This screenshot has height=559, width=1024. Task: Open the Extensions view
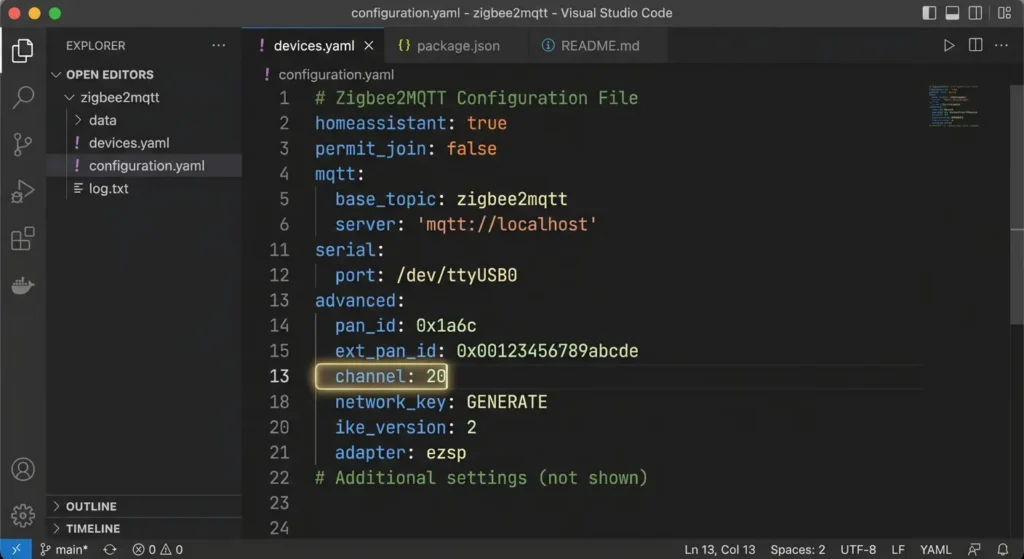click(x=22, y=238)
